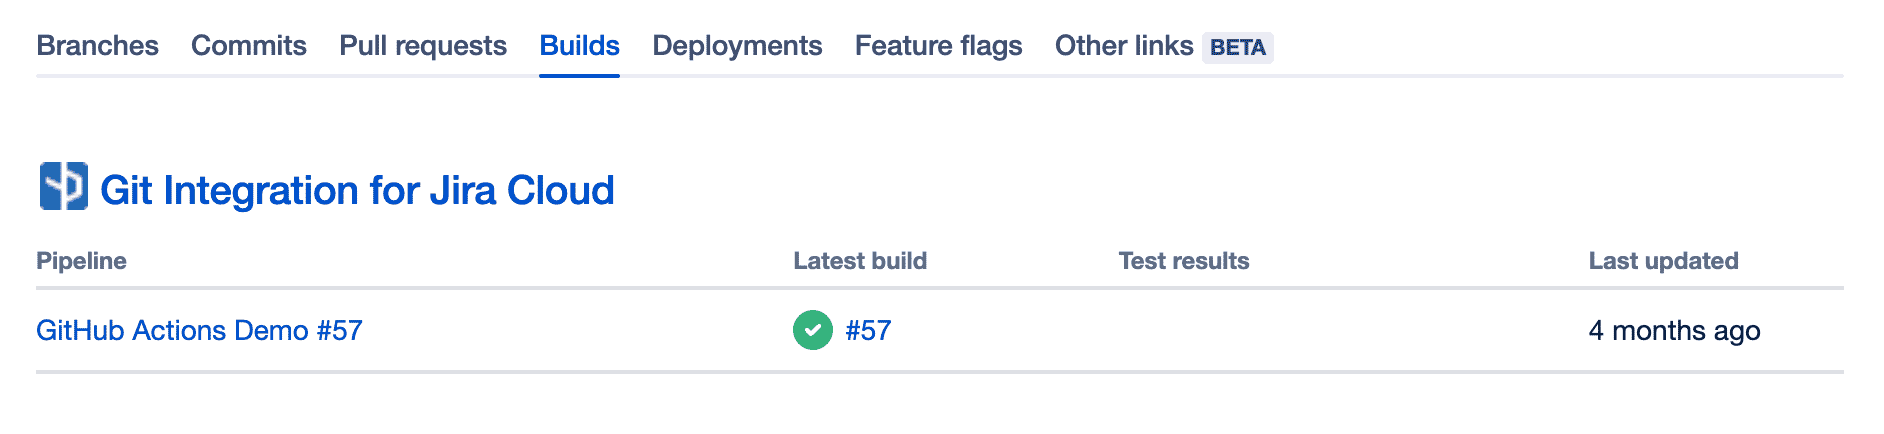This screenshot has height=434, width=1884.
Task: Click the Latest build column header
Action: (x=860, y=261)
